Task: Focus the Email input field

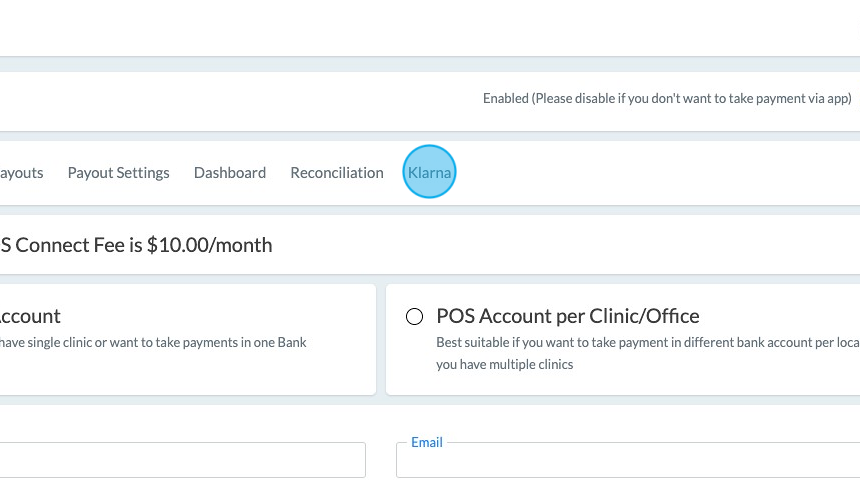Action: [628, 460]
